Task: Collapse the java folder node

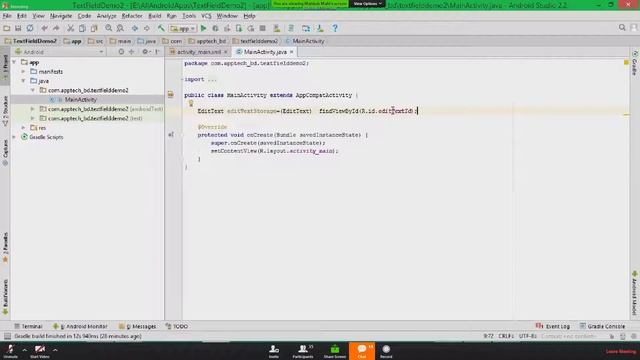Action: [23, 81]
